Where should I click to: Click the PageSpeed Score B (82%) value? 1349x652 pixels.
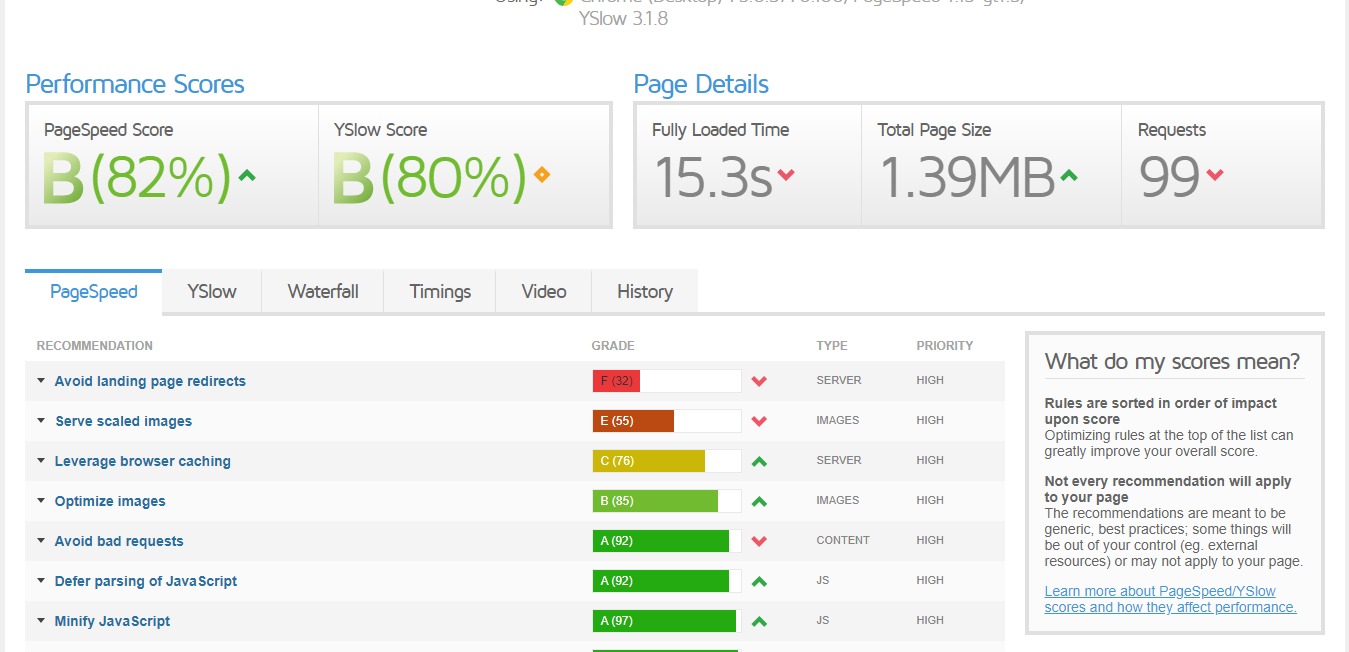click(x=136, y=177)
